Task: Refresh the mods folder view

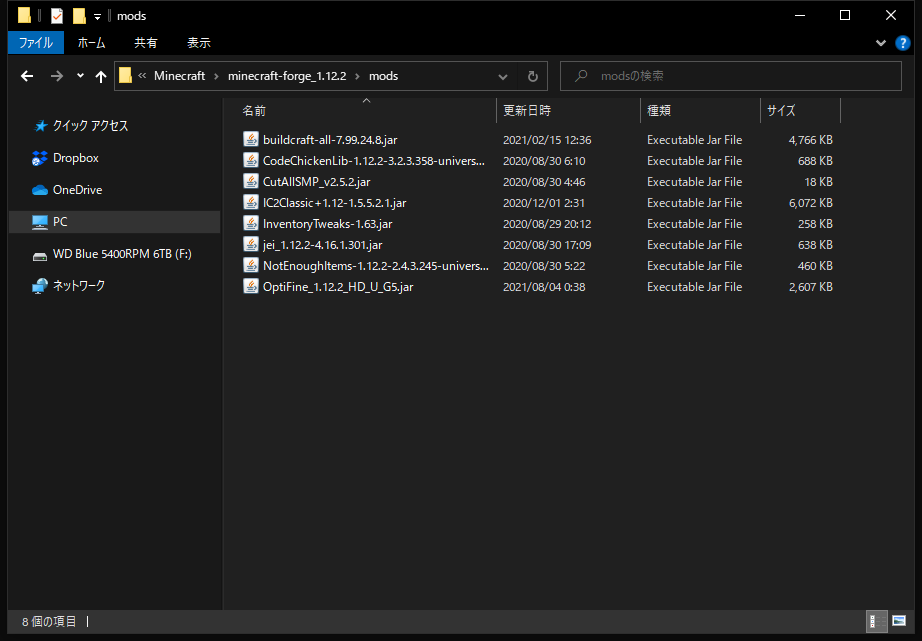Action: pyautogui.click(x=533, y=76)
